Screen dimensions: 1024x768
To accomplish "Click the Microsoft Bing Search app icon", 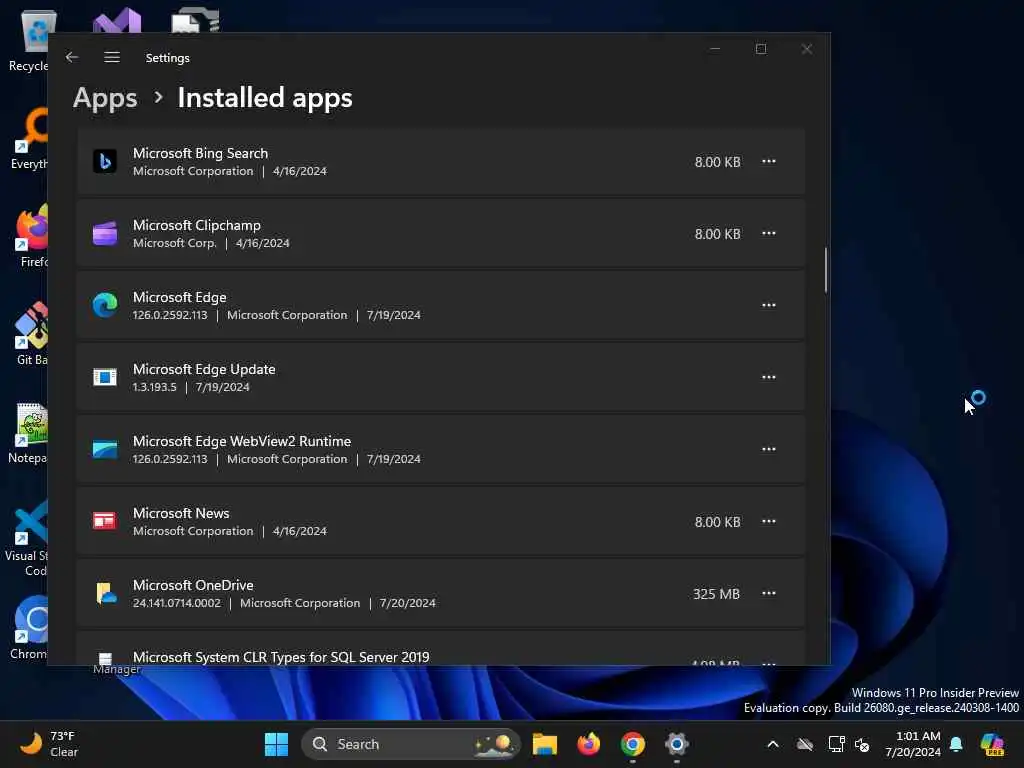I will pos(104,161).
